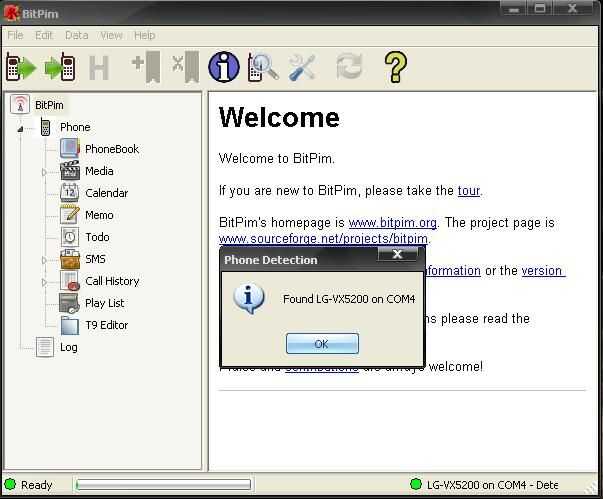Open the Phone Info blue 'i' icon
The width and height of the screenshot is (603, 499).
(x=224, y=67)
